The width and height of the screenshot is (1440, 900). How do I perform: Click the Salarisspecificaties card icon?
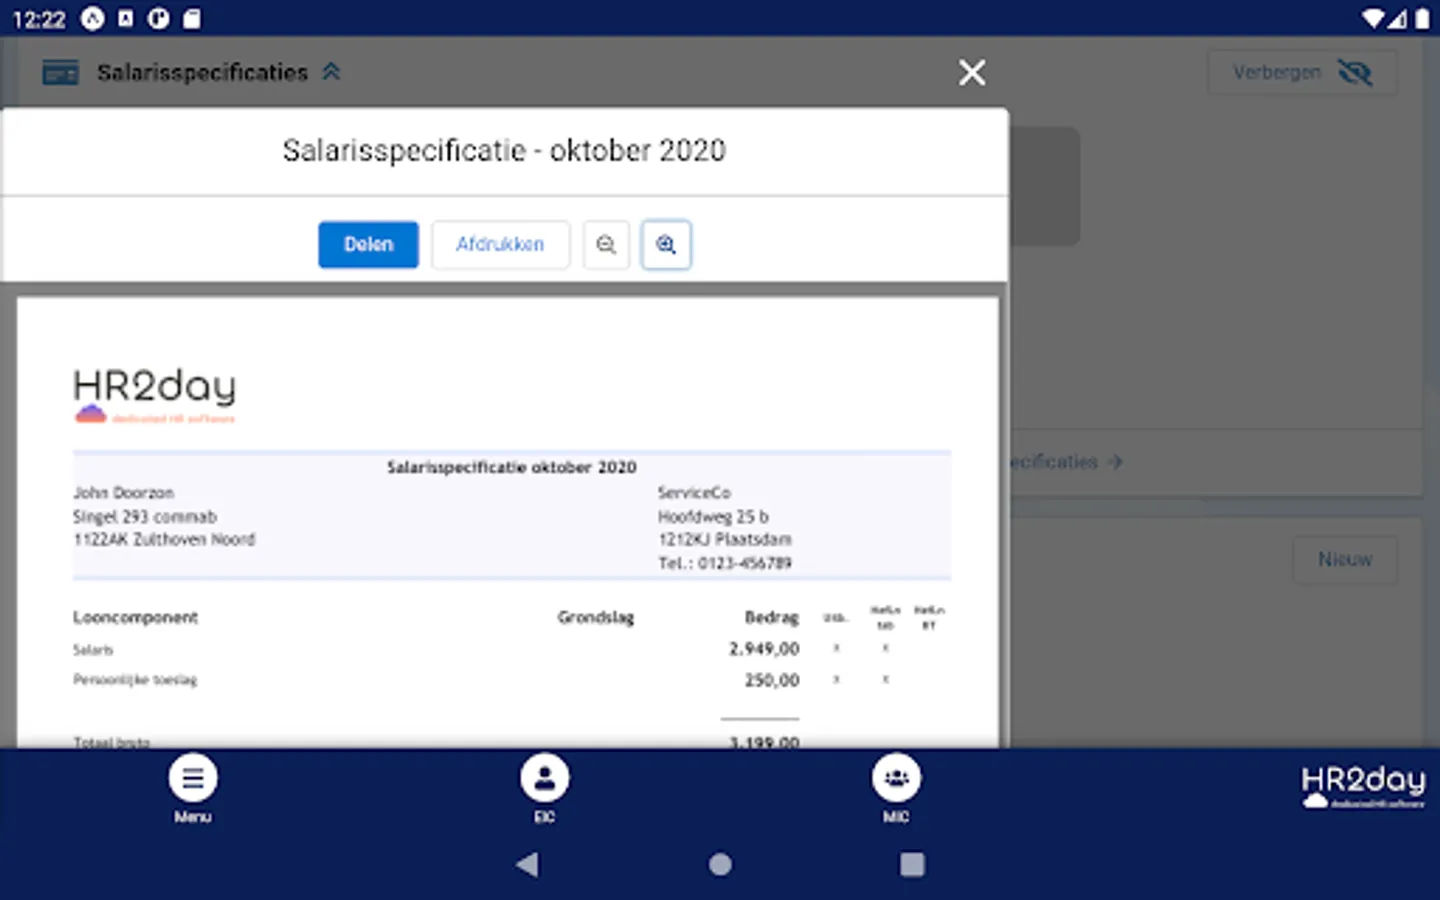click(x=60, y=72)
